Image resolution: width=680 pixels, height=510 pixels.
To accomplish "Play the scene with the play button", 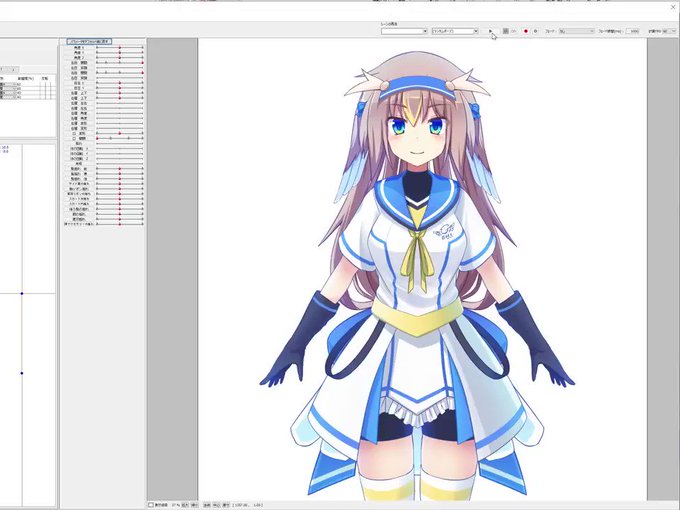I will [x=490, y=31].
